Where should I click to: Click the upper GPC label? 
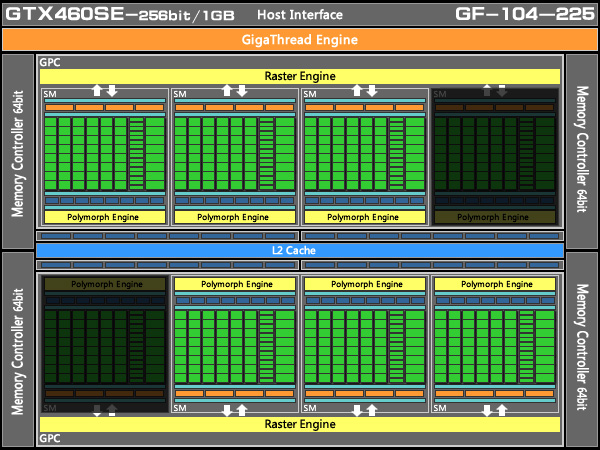(50, 62)
